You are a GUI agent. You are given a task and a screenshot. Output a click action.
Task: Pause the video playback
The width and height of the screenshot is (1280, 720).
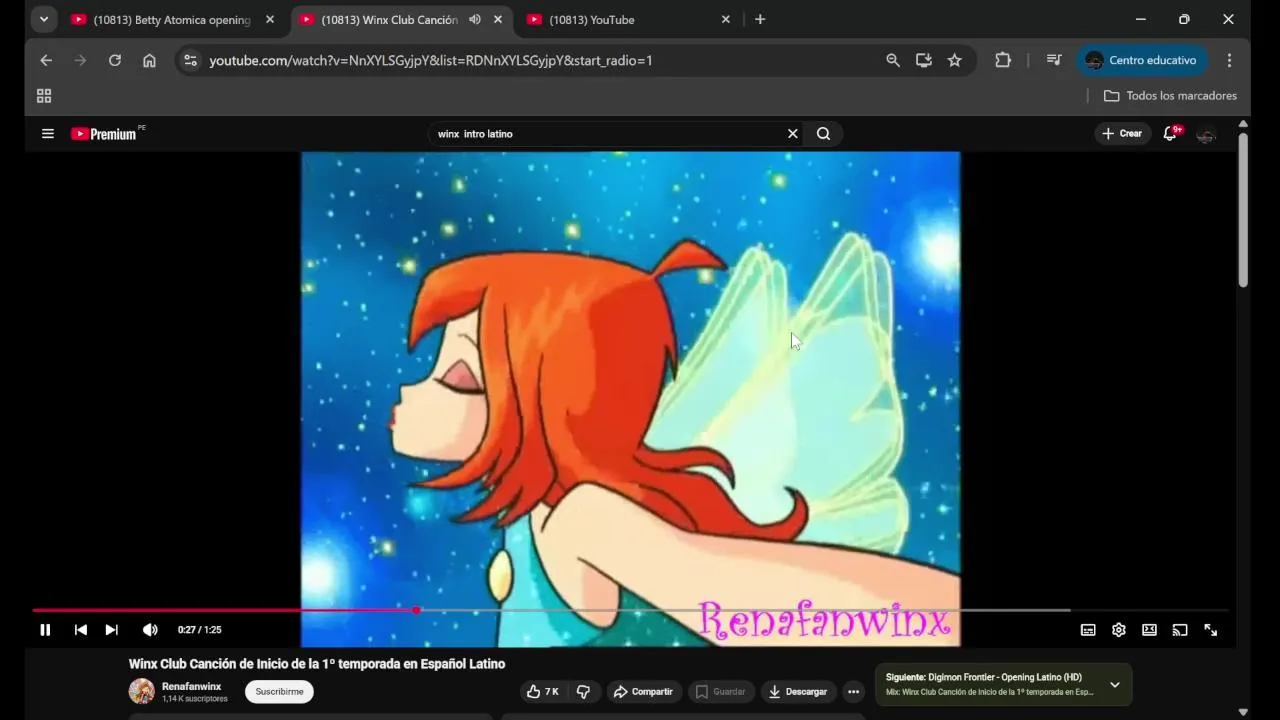[45, 630]
